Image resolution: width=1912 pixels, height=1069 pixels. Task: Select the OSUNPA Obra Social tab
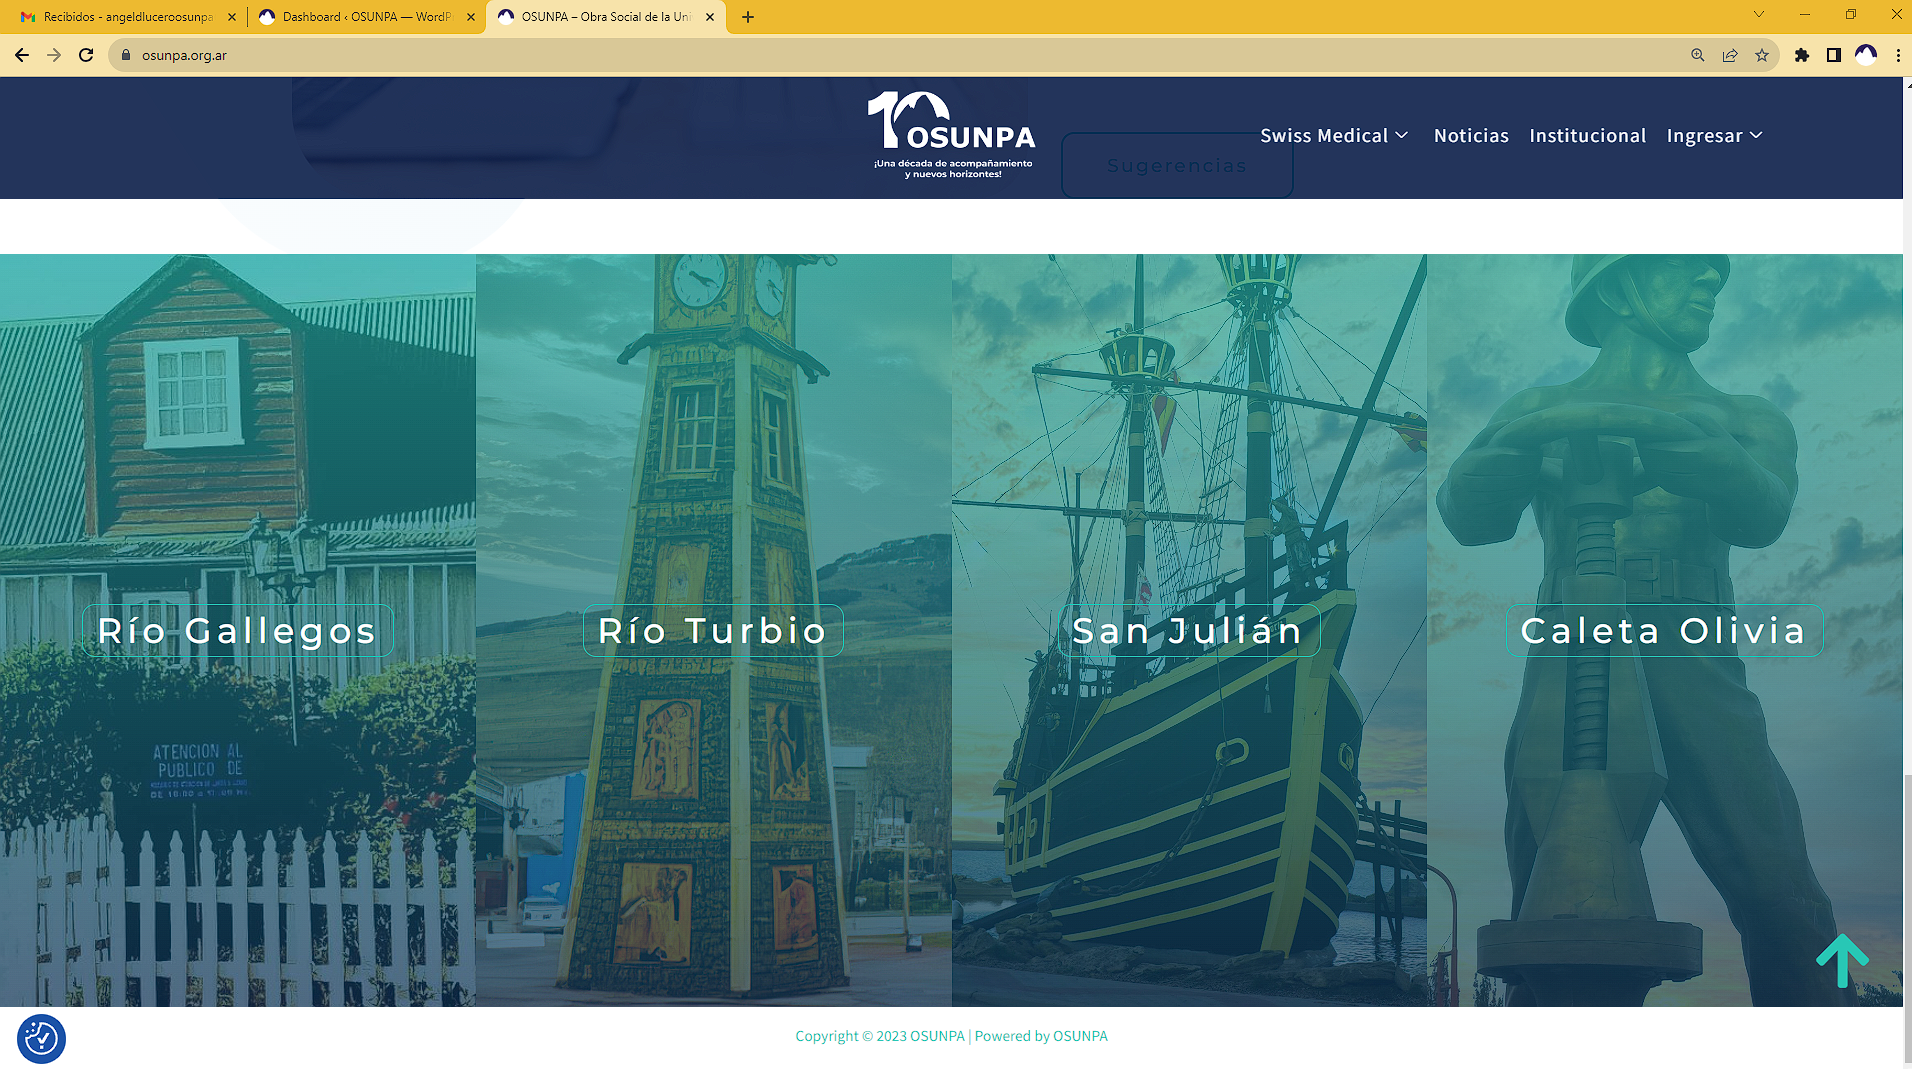pyautogui.click(x=606, y=17)
